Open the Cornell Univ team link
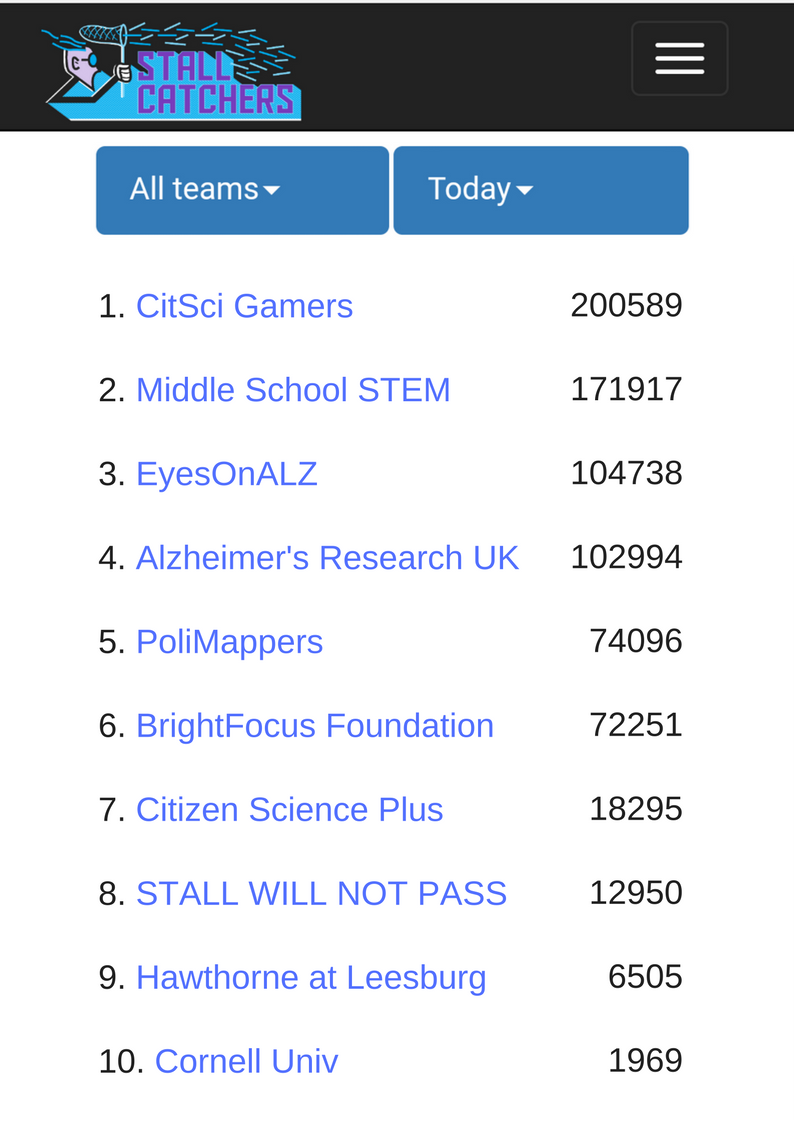This screenshot has width=794, height=1123. [247, 1061]
